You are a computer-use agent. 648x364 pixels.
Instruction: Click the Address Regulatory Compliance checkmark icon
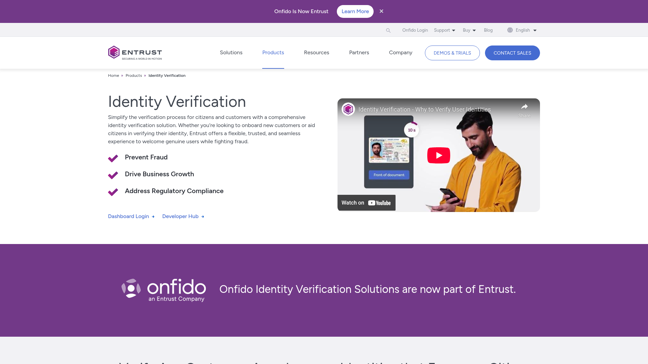113,192
